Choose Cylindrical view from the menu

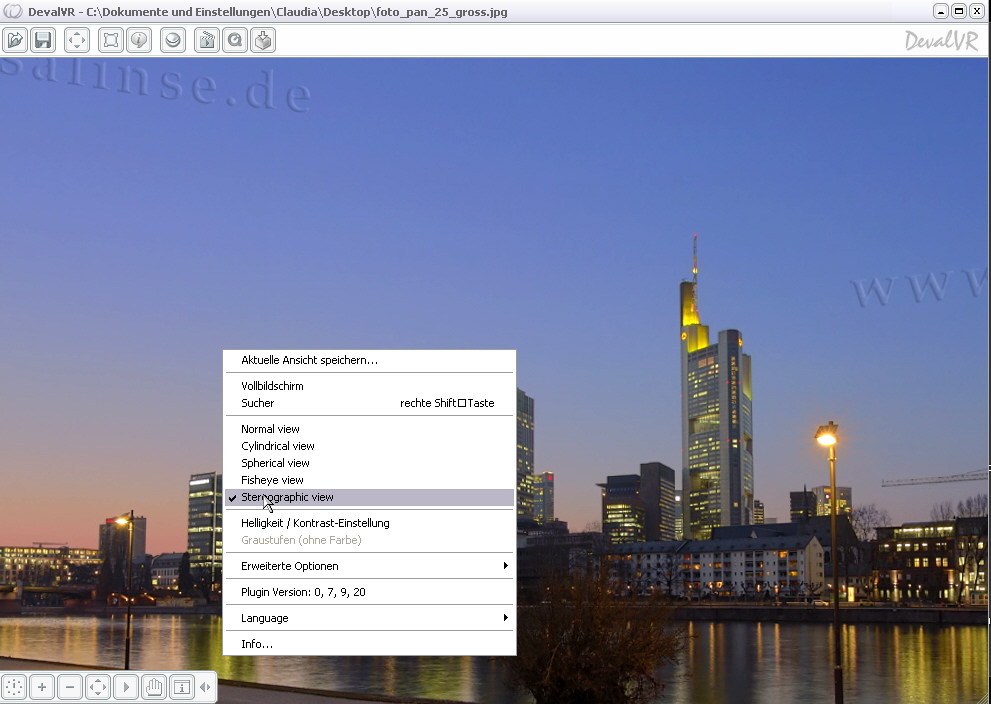[x=278, y=446]
